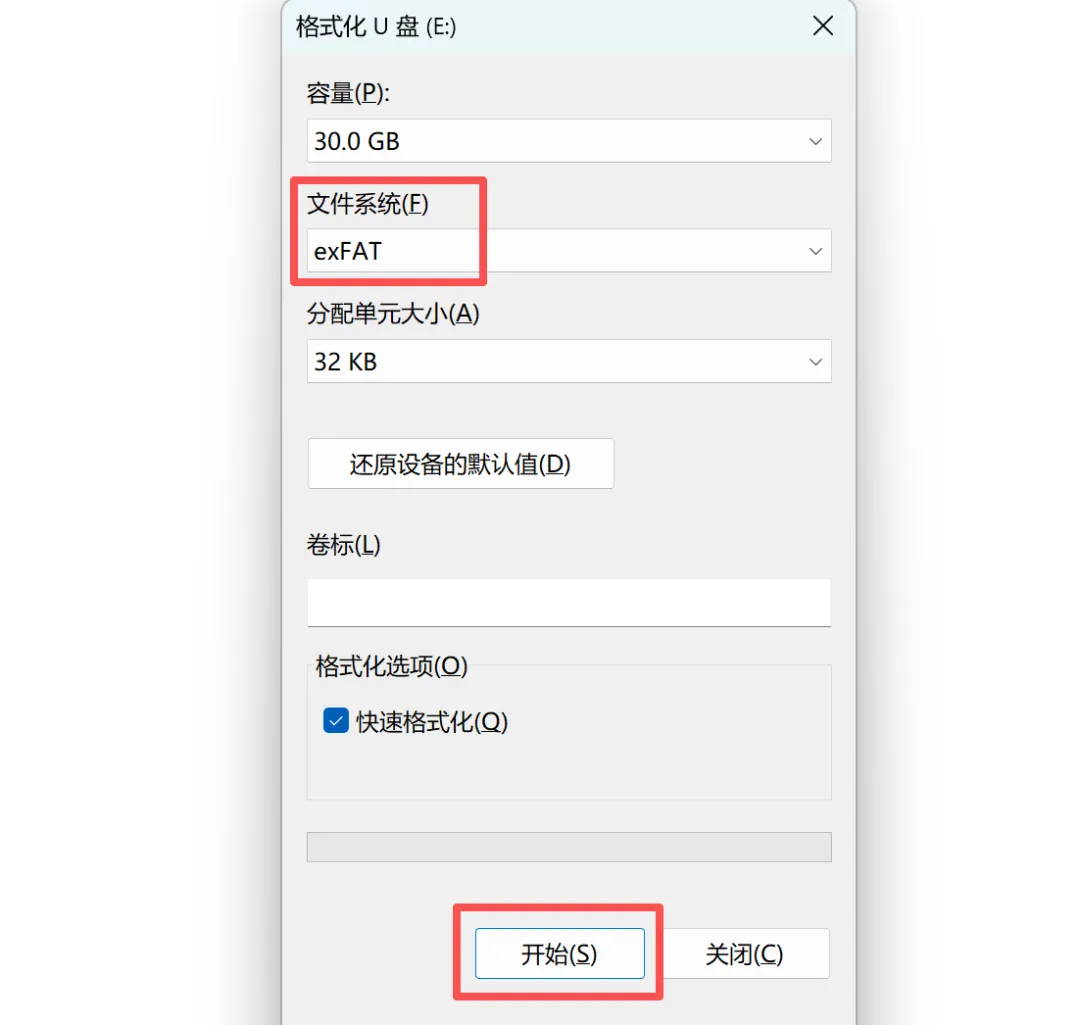
Task: Close the format dialog with the X icon
Action: 822,26
